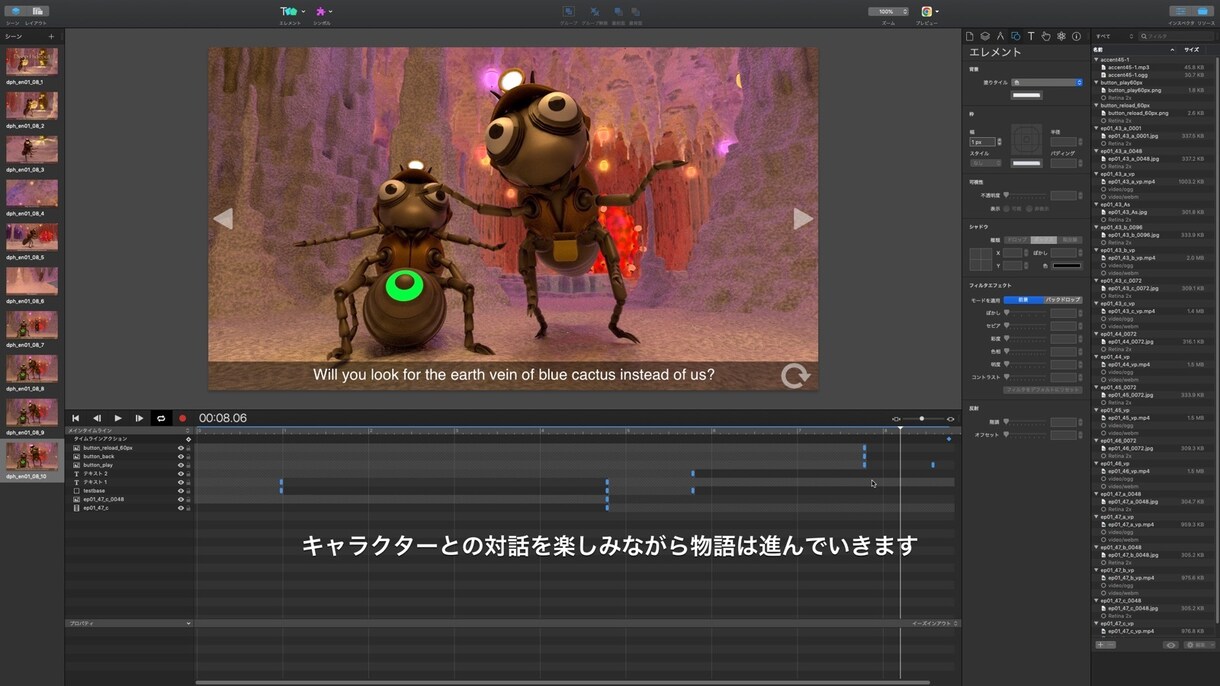Open the Symbols toolbar menu

323,14
